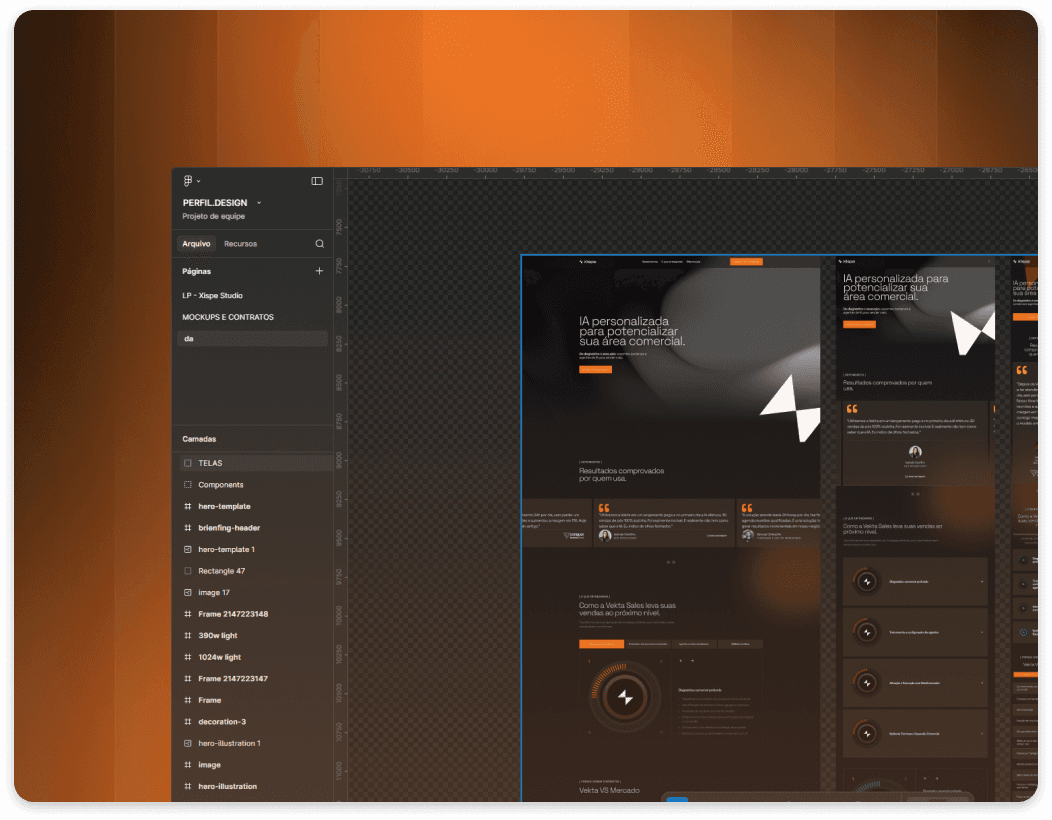Add a new page with the plus button

[319, 270]
